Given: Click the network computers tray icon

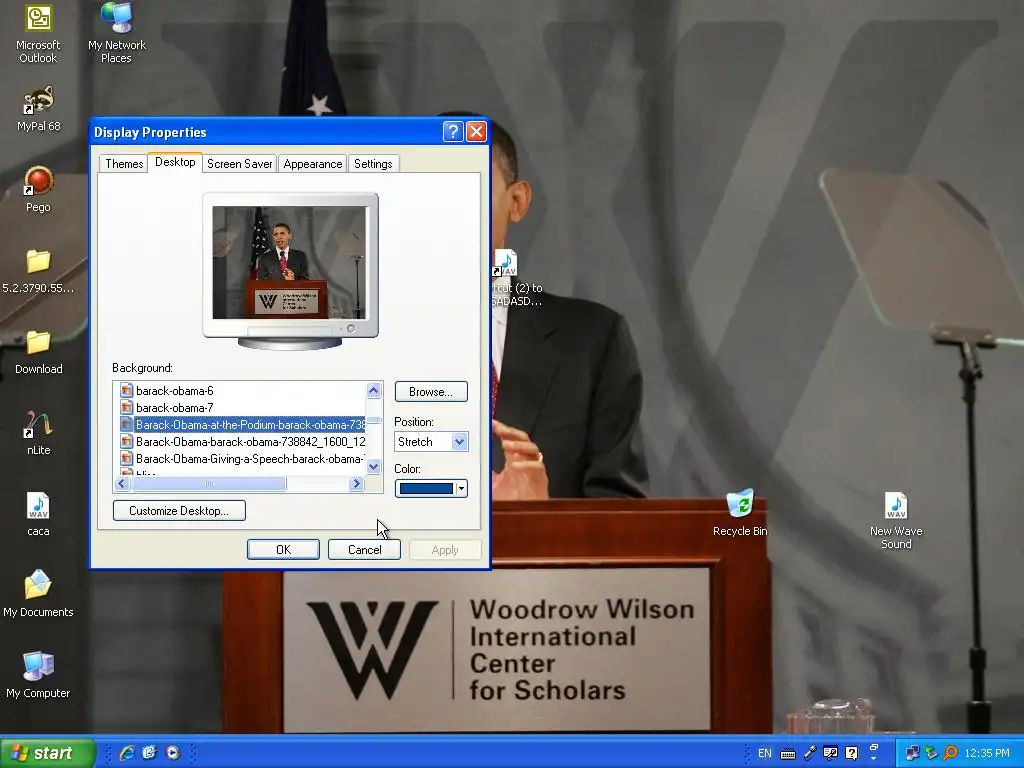Looking at the screenshot, I should pyautogui.click(x=912, y=753).
